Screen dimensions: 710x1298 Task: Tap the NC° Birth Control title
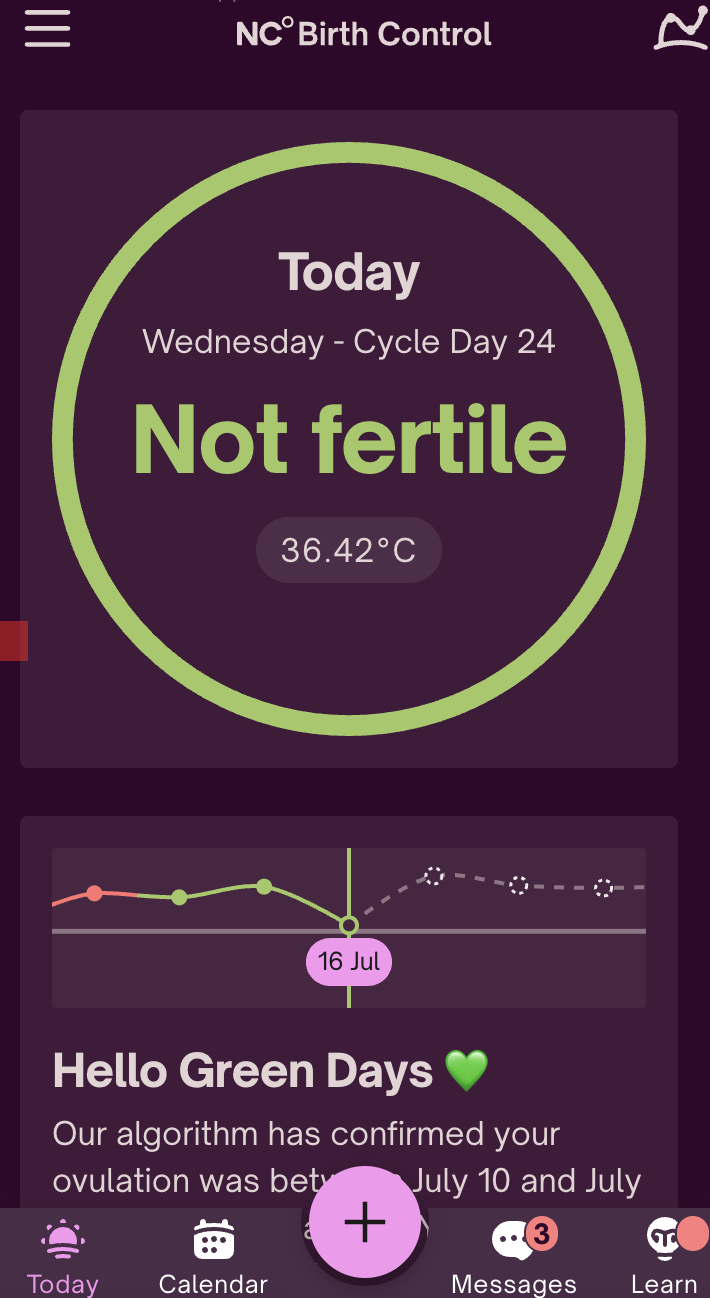click(364, 34)
